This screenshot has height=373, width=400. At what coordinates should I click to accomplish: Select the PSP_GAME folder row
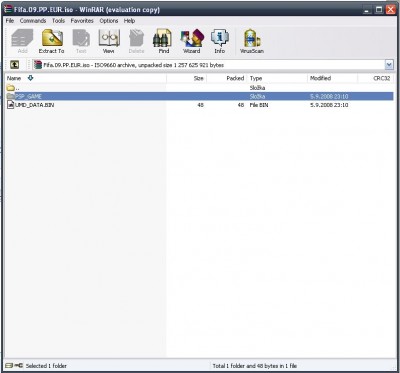(199, 96)
